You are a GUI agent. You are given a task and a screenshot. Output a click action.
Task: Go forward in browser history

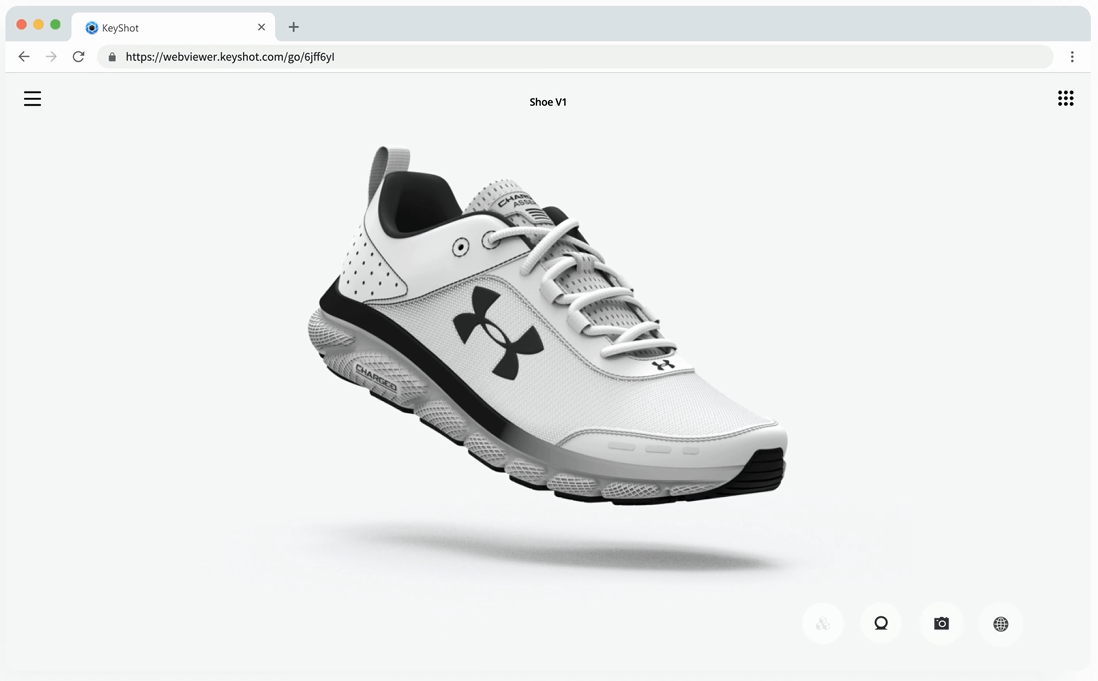51,57
